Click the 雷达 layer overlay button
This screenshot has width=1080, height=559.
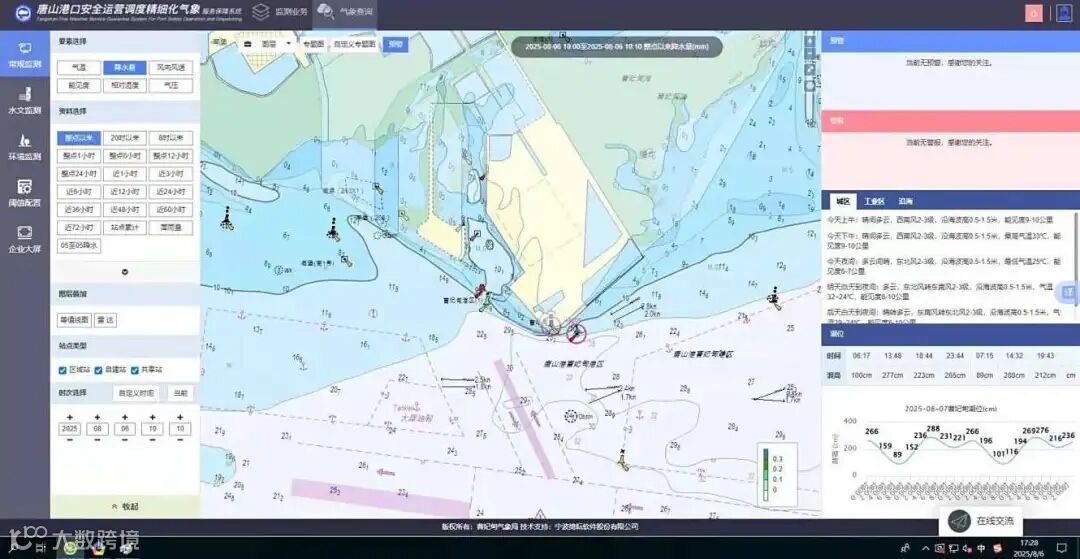tap(105, 319)
